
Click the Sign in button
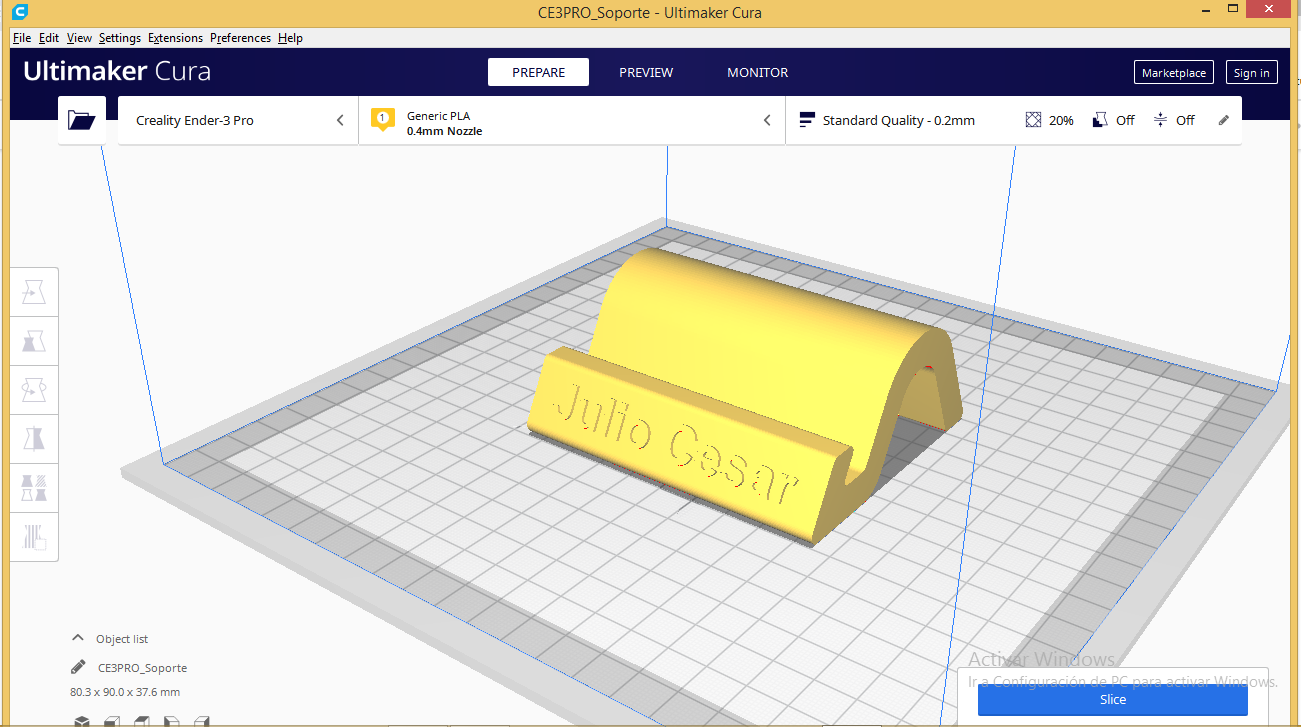click(1251, 73)
